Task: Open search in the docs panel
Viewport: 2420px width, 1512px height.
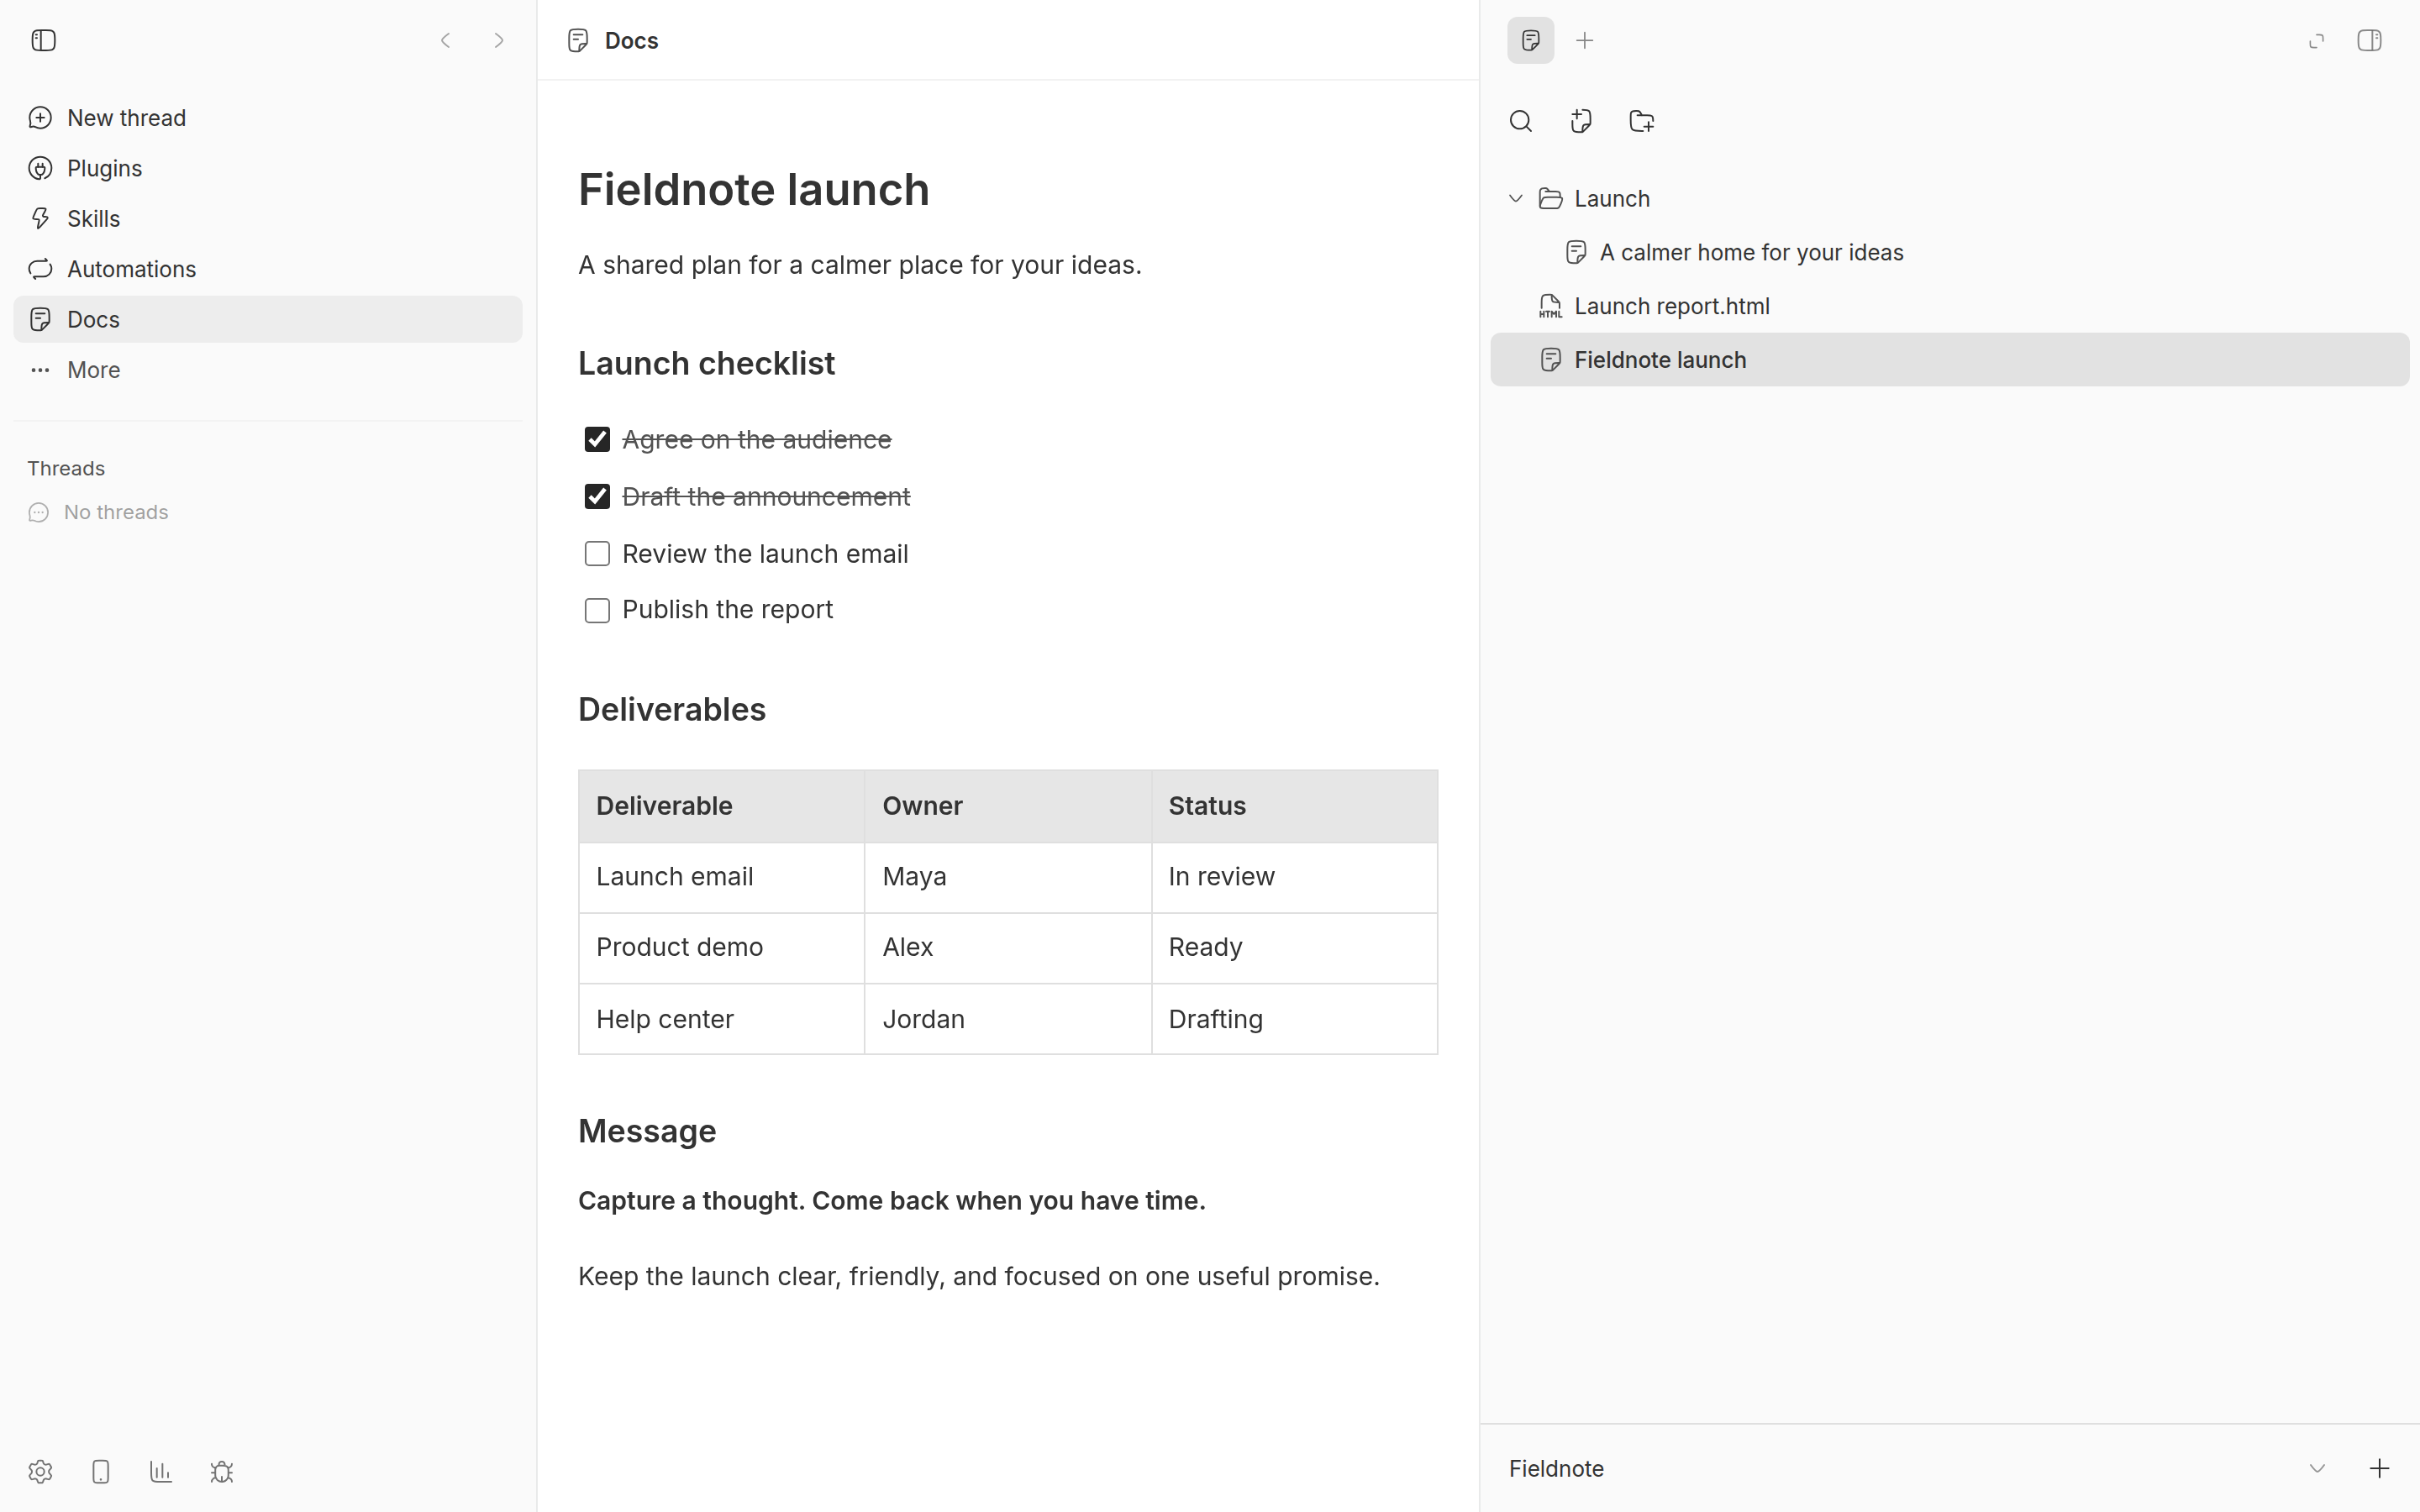Action: [1521, 121]
